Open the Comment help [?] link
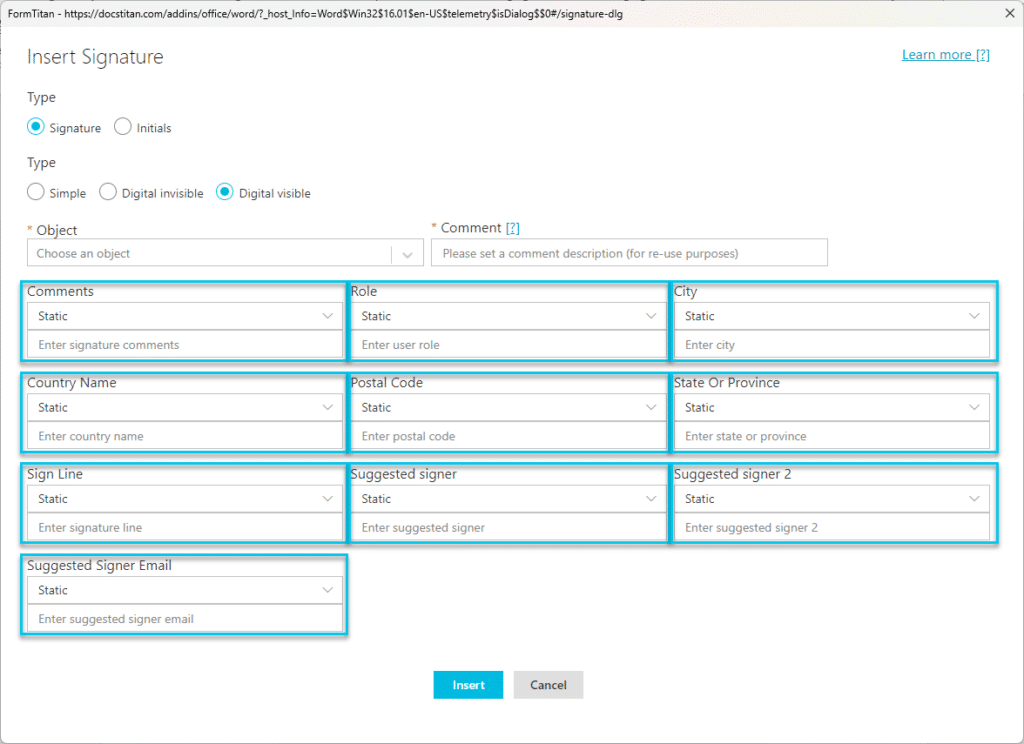 512,229
